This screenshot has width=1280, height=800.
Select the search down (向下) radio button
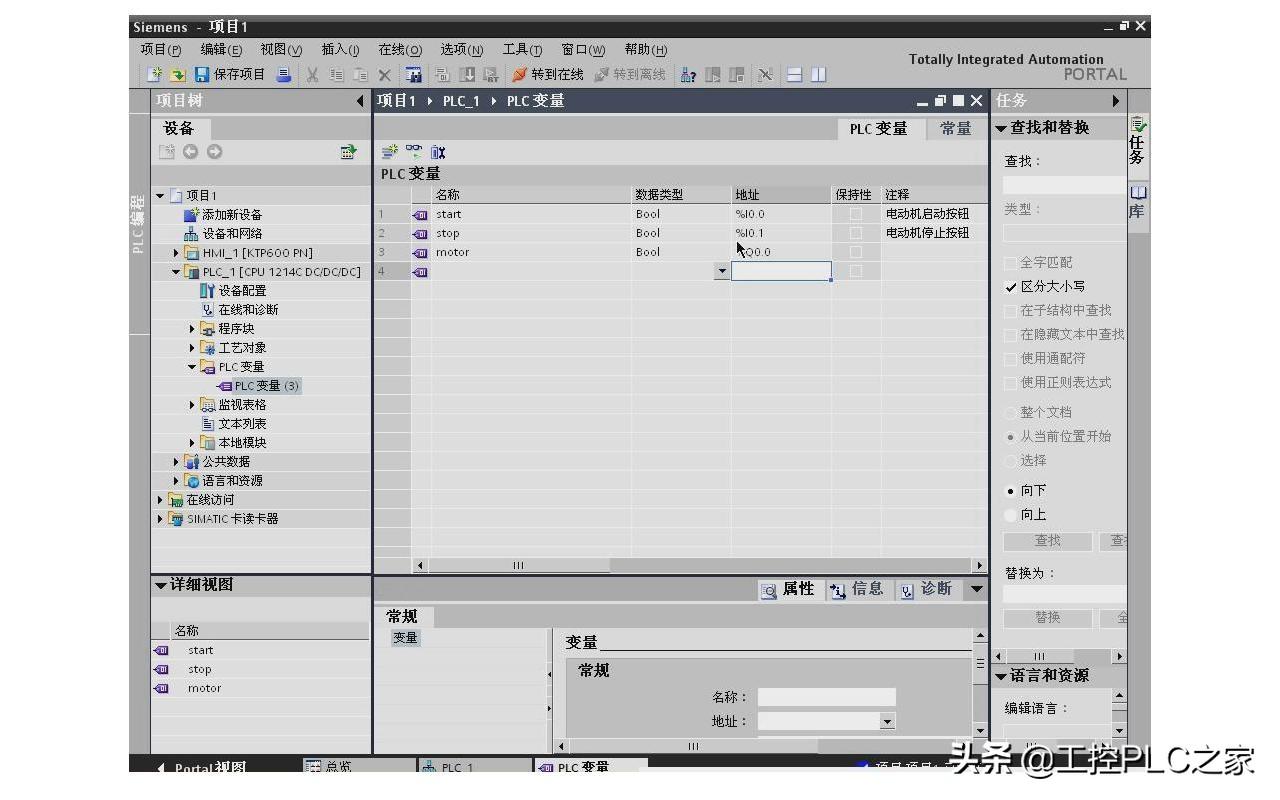point(1010,491)
